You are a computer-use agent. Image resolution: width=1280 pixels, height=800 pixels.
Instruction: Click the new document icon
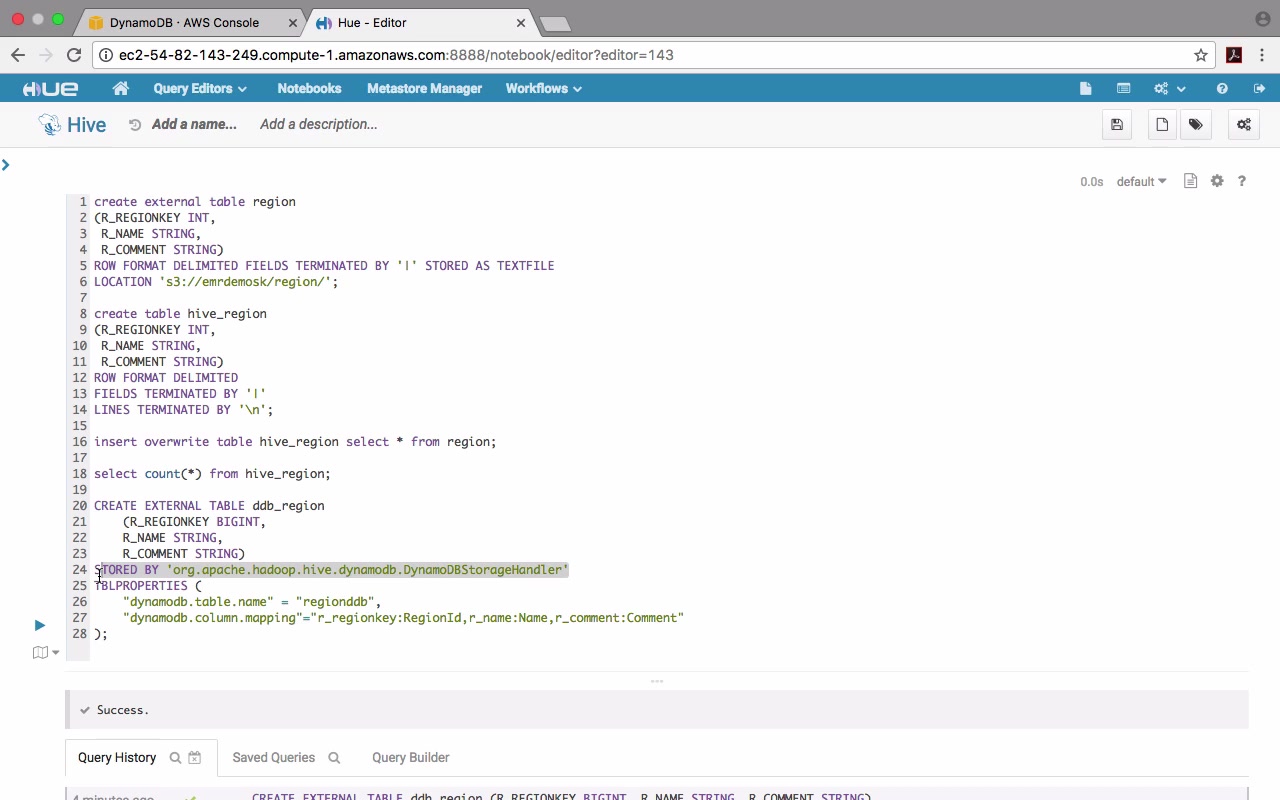coord(1162,125)
